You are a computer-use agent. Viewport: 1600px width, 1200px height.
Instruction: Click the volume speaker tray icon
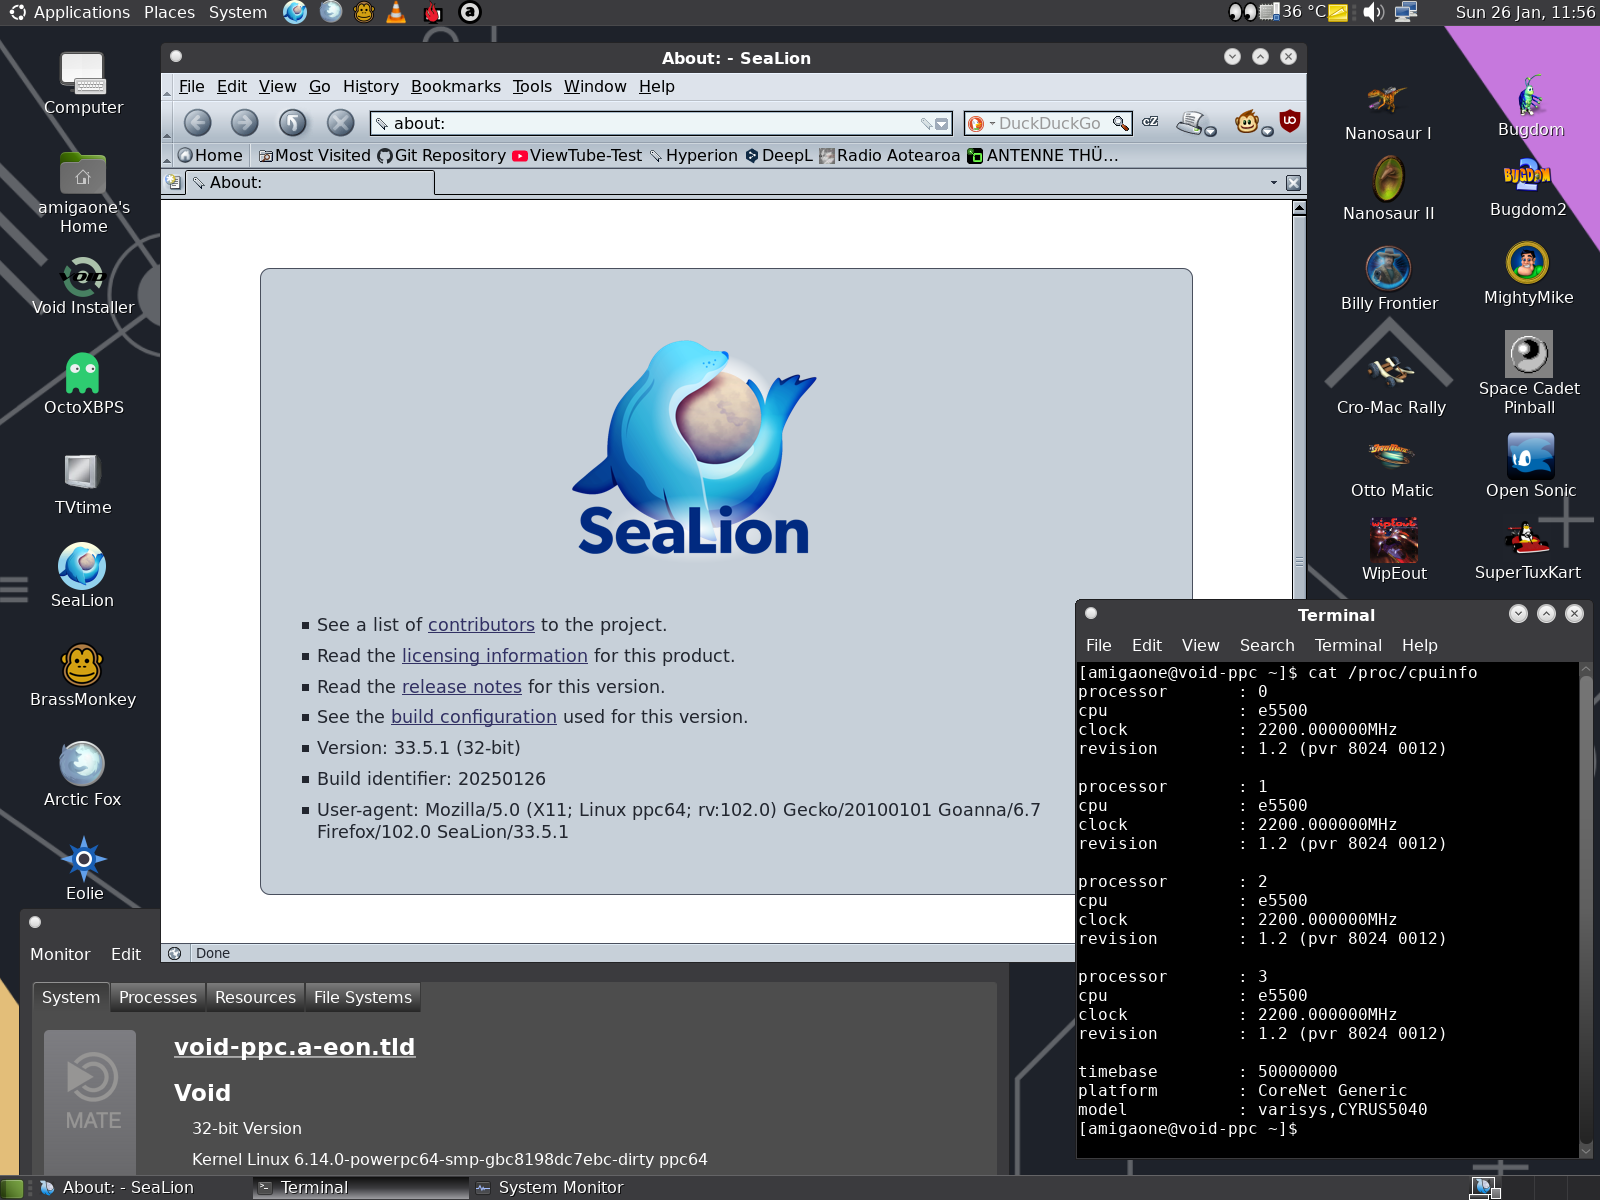pyautogui.click(x=1373, y=12)
